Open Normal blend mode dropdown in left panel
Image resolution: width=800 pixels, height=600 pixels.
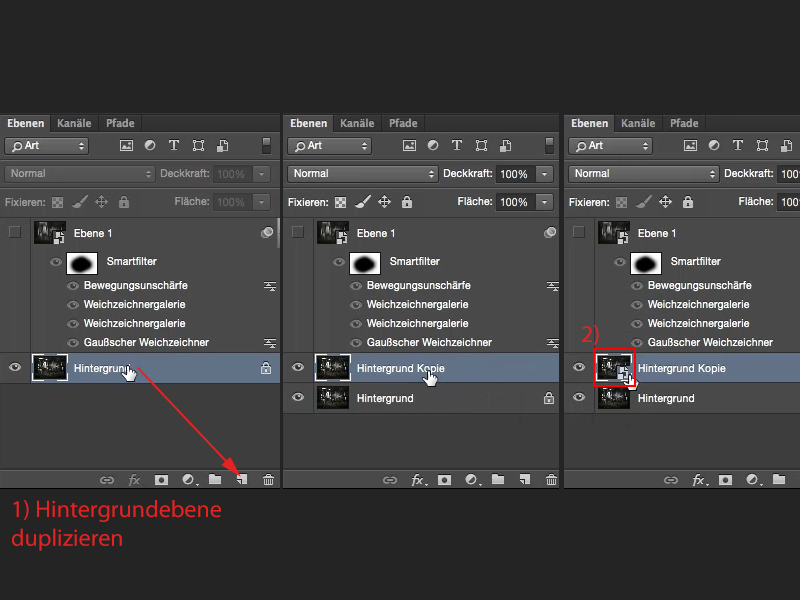pyautogui.click(x=79, y=174)
